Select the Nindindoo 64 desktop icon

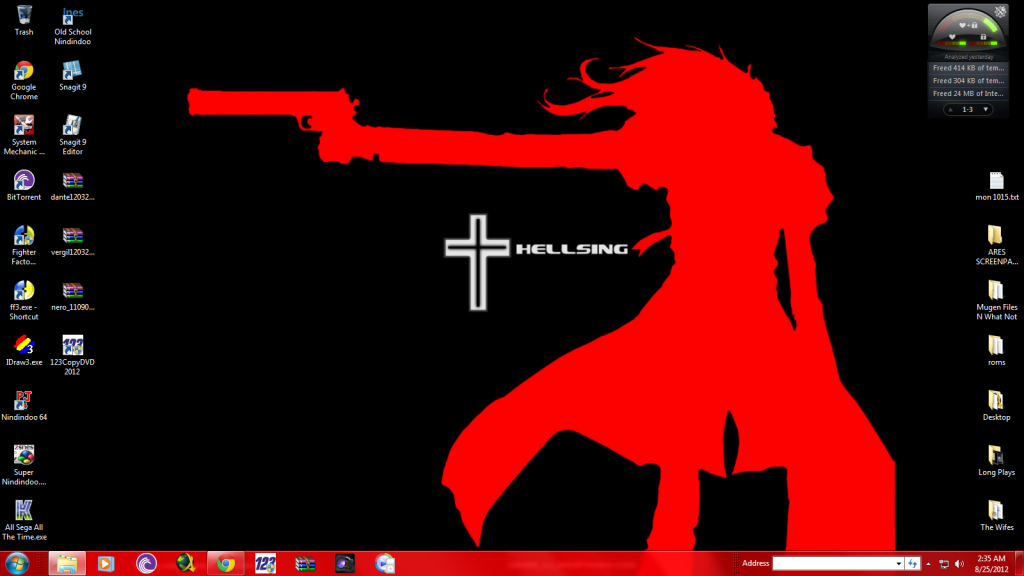click(x=24, y=406)
